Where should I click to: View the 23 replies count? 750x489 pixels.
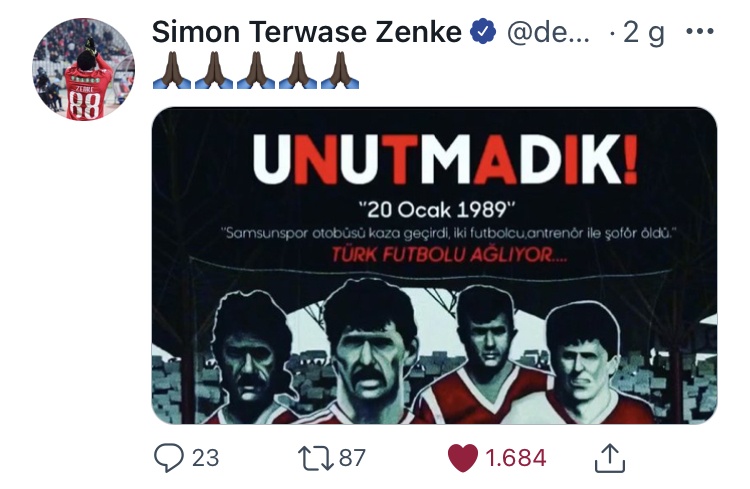pyautogui.click(x=206, y=458)
